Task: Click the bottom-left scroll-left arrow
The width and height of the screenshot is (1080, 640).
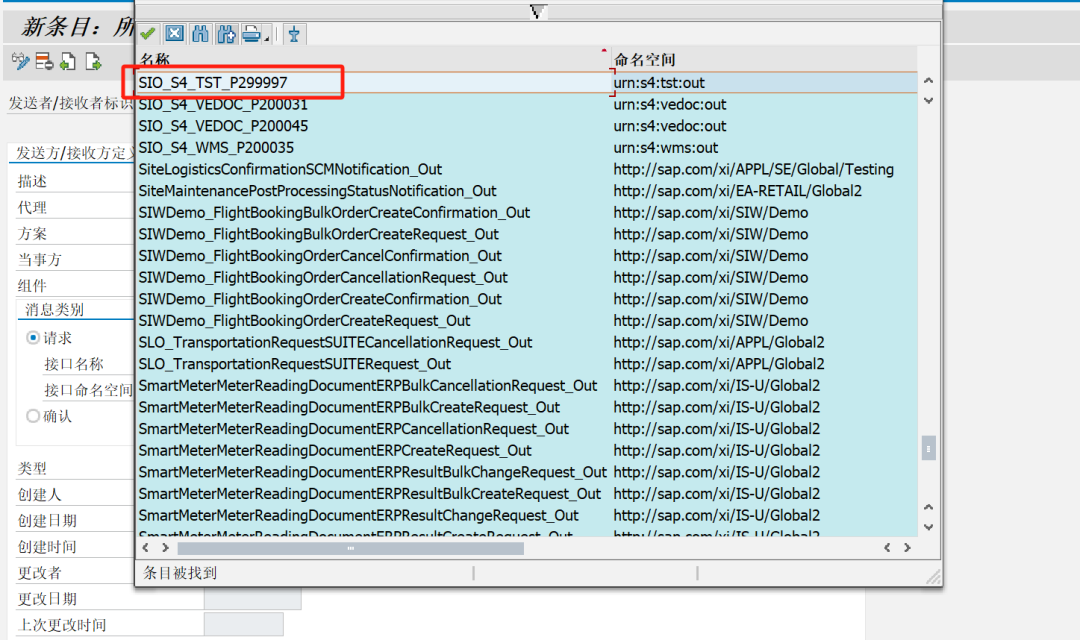Action: point(145,548)
